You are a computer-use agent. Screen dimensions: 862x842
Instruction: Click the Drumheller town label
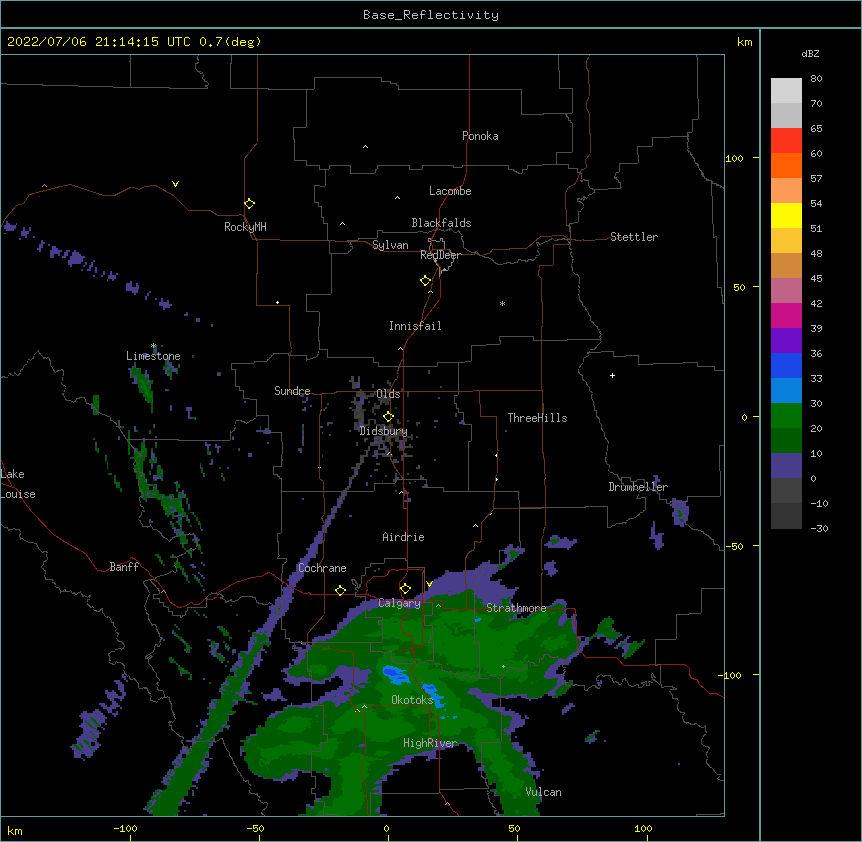tap(638, 487)
